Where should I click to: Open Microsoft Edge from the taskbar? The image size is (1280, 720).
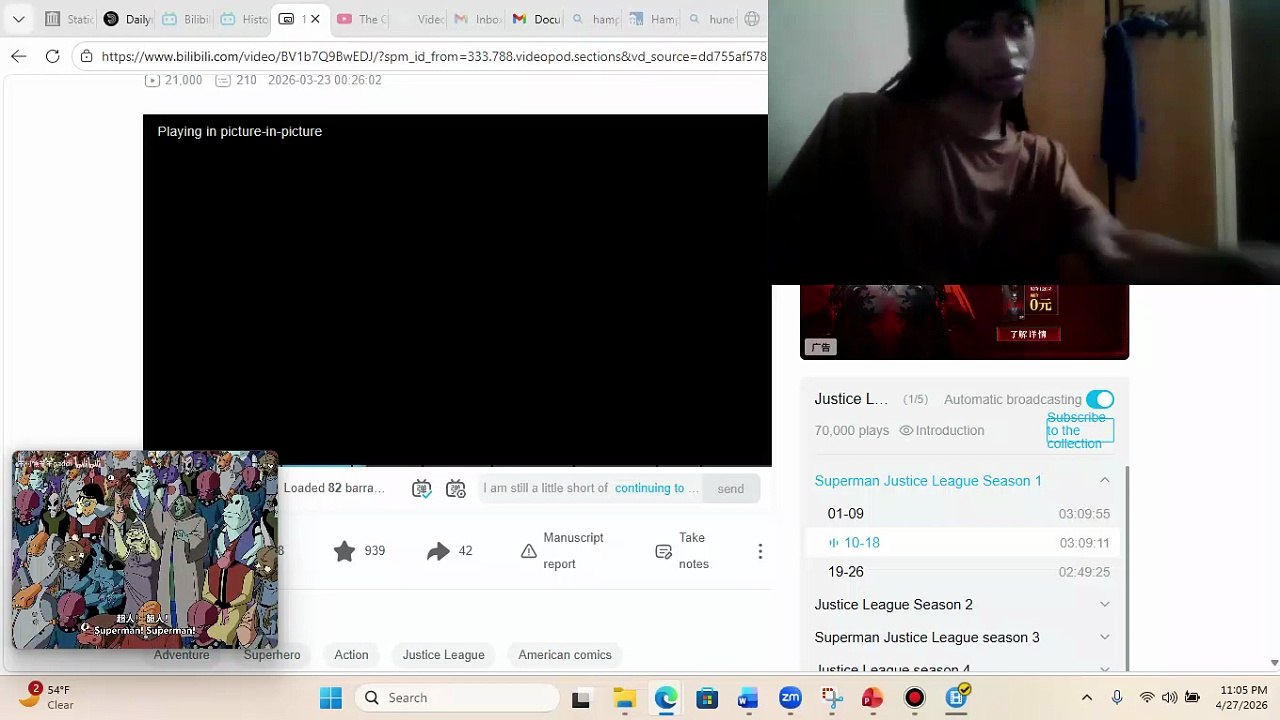[x=665, y=698]
